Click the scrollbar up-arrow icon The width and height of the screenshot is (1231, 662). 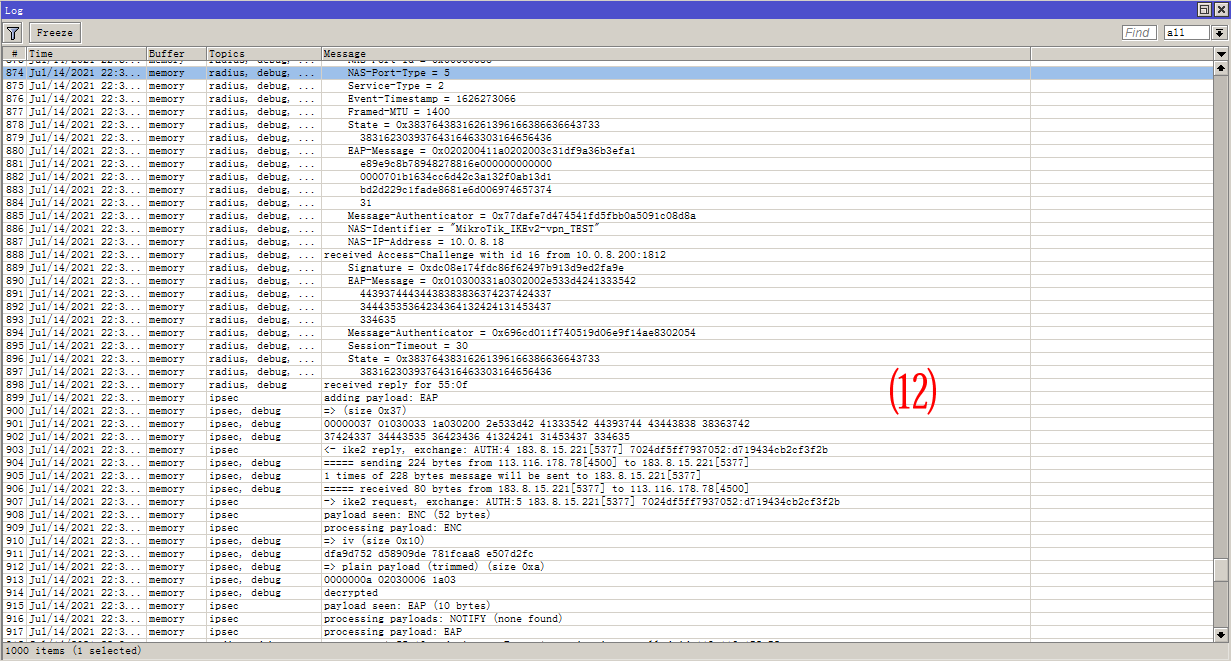point(1222,68)
